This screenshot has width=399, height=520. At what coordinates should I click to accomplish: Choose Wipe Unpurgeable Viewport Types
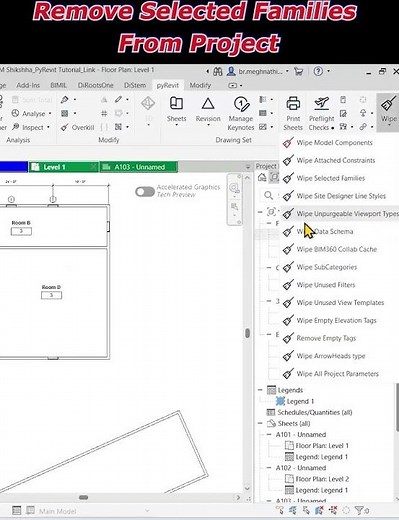[339, 214]
